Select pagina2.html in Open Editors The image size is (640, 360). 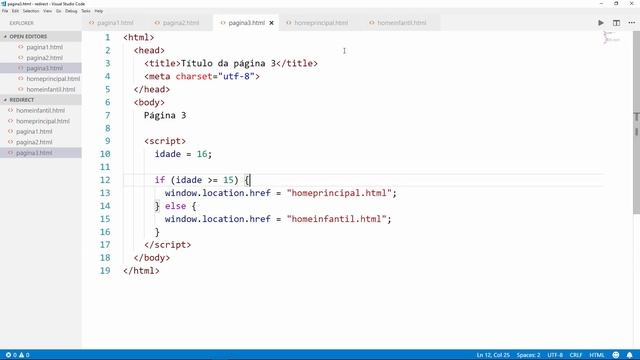pos(44,58)
